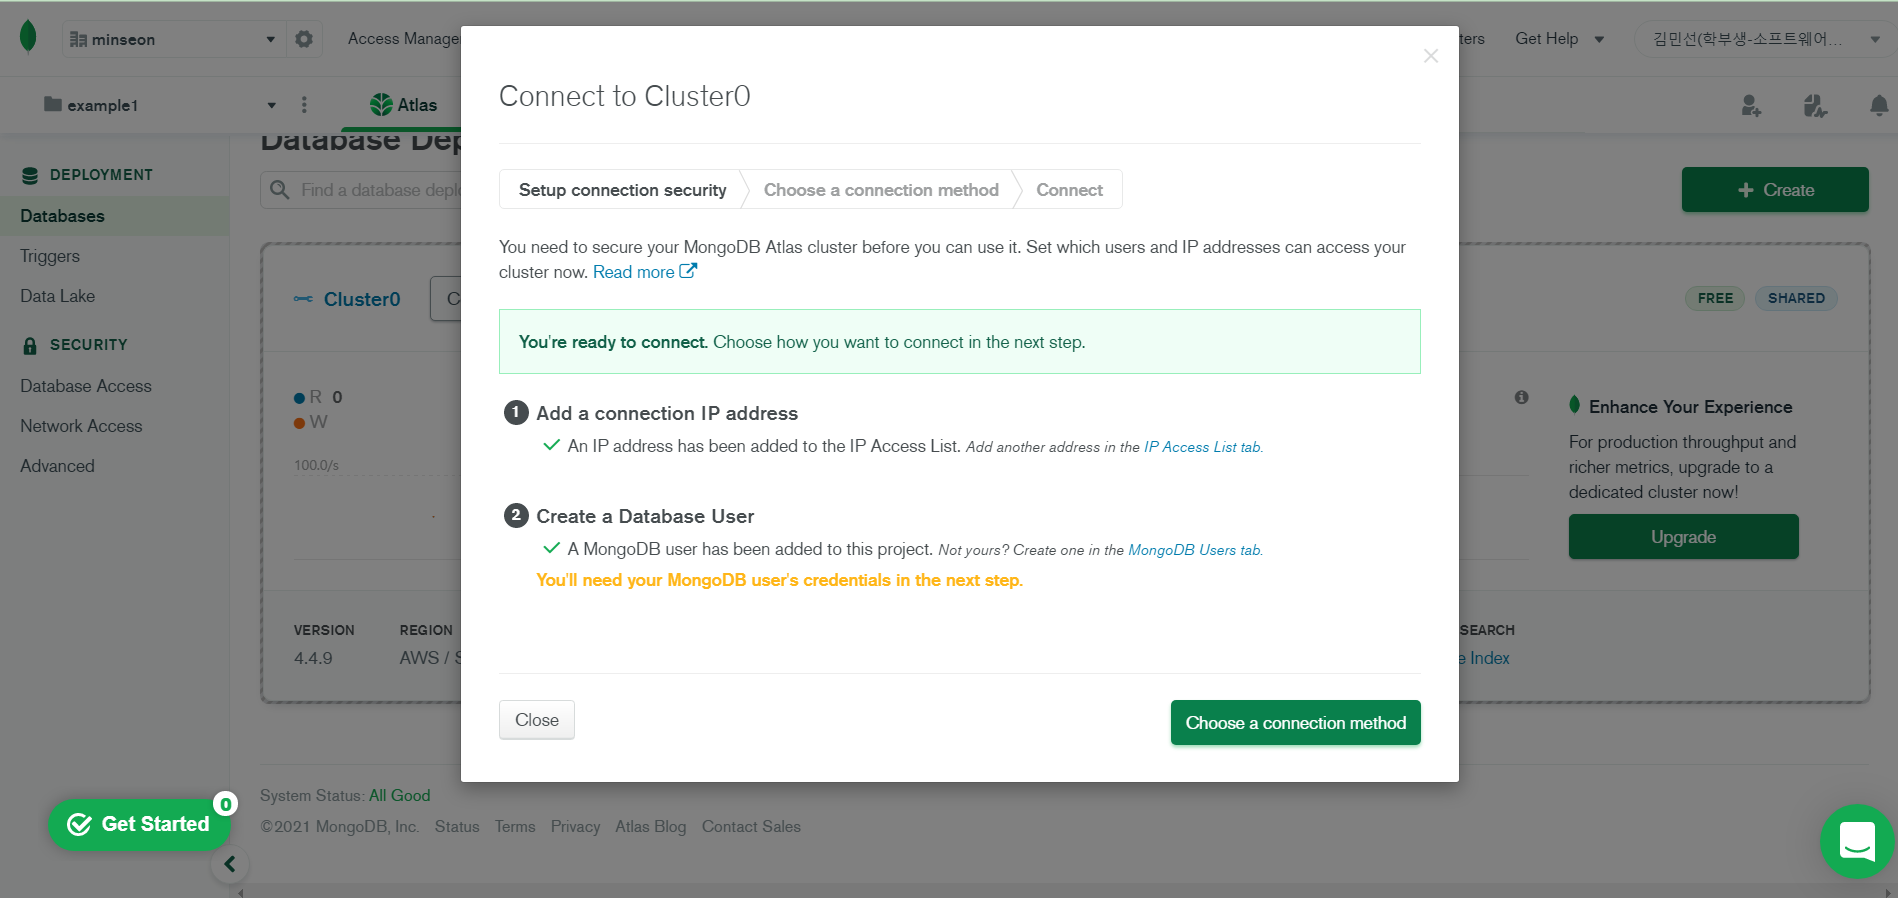Follow the Read more link
The height and width of the screenshot is (898, 1898).
coord(634,272)
